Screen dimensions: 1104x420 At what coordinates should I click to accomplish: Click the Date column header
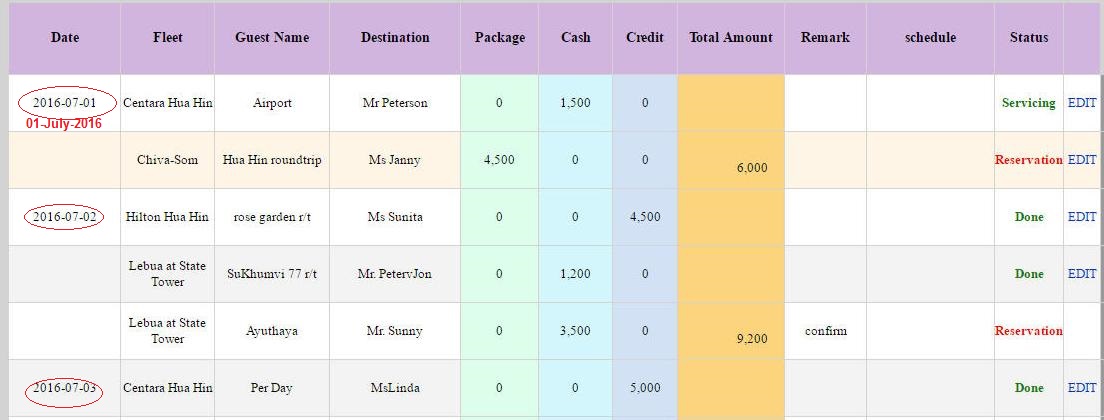coord(65,38)
